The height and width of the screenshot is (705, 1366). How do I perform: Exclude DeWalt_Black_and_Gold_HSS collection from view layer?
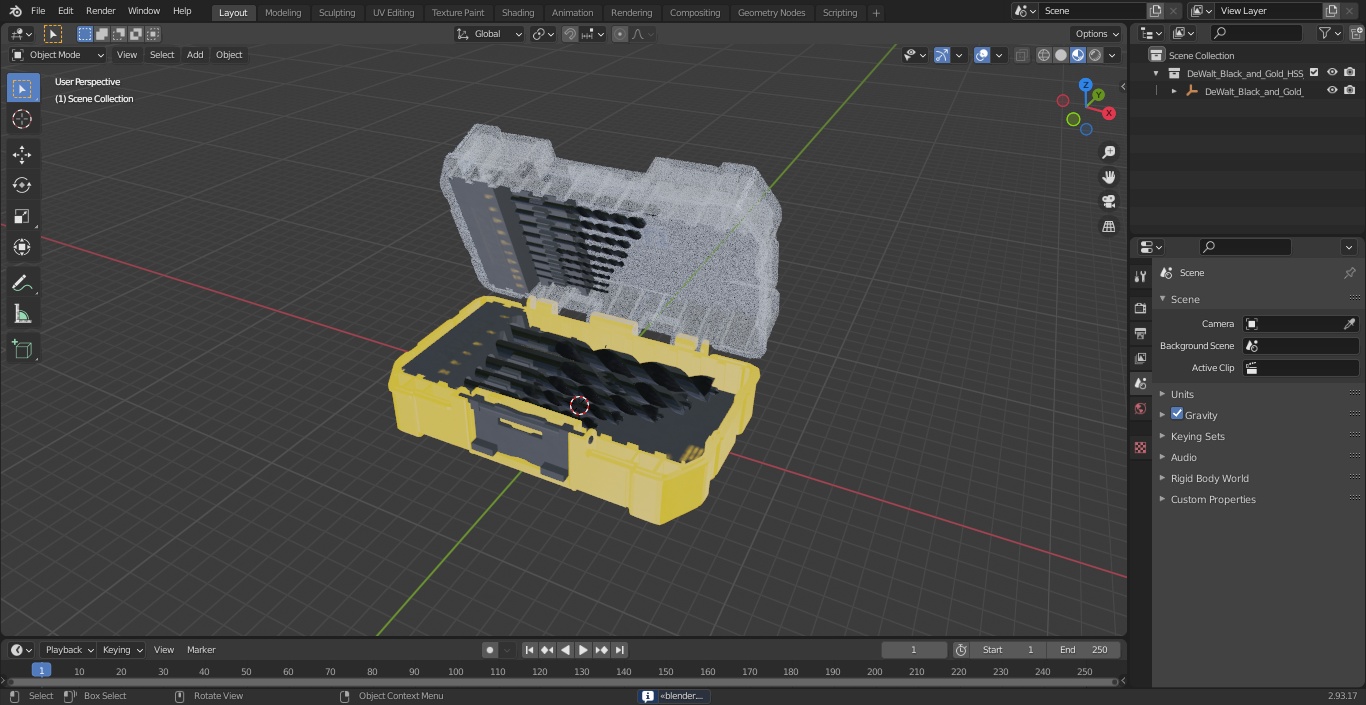tap(1314, 73)
